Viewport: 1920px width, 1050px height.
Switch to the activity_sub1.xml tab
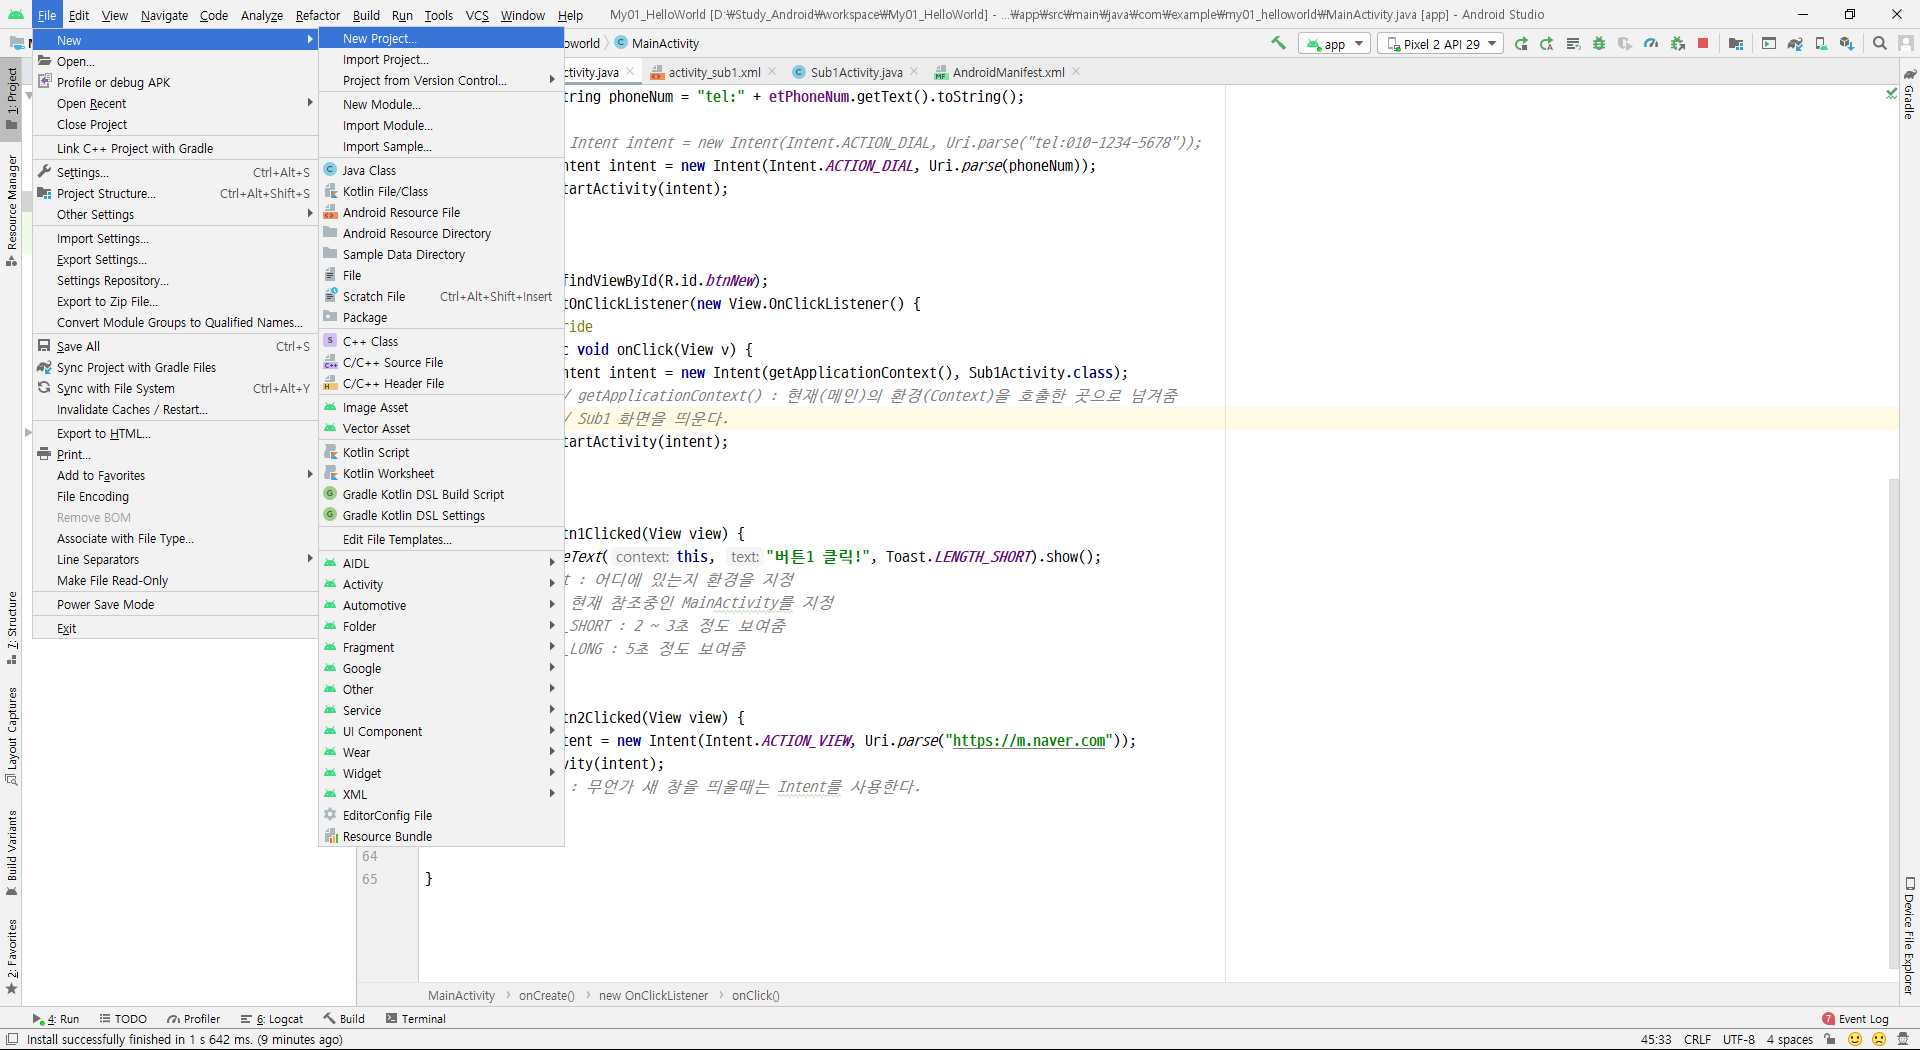714,72
